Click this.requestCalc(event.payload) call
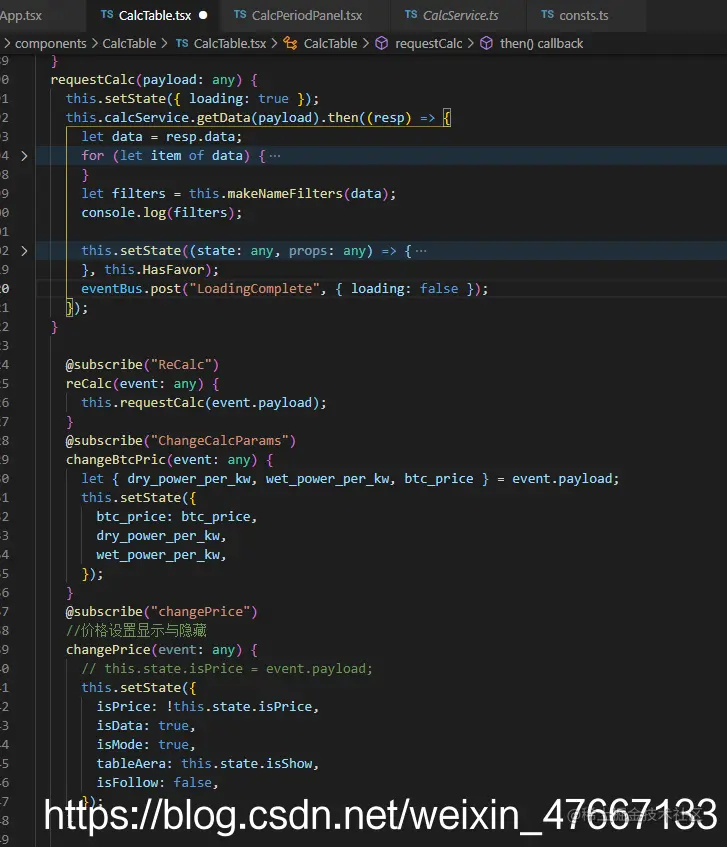The image size is (727, 847). point(204,403)
